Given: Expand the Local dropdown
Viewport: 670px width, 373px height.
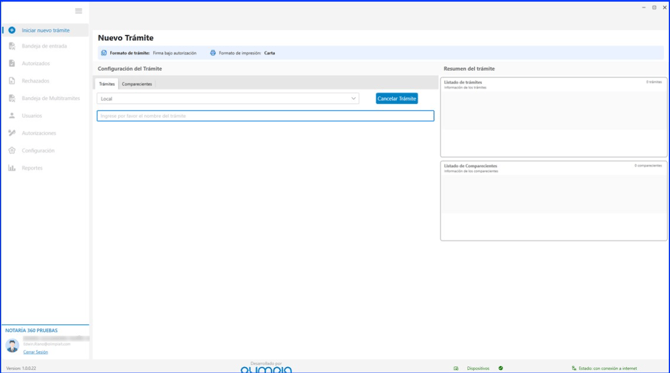Looking at the screenshot, I should [x=228, y=99].
